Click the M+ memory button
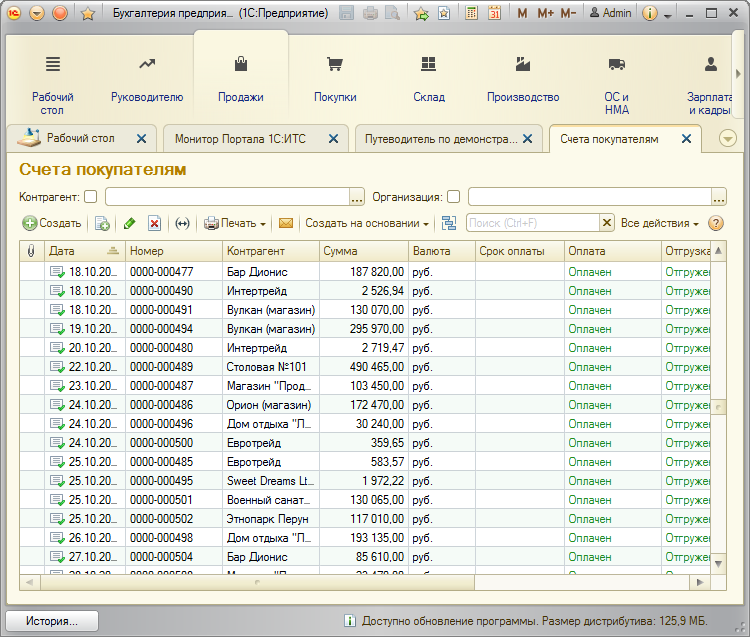The height and width of the screenshot is (637, 750). (x=545, y=13)
